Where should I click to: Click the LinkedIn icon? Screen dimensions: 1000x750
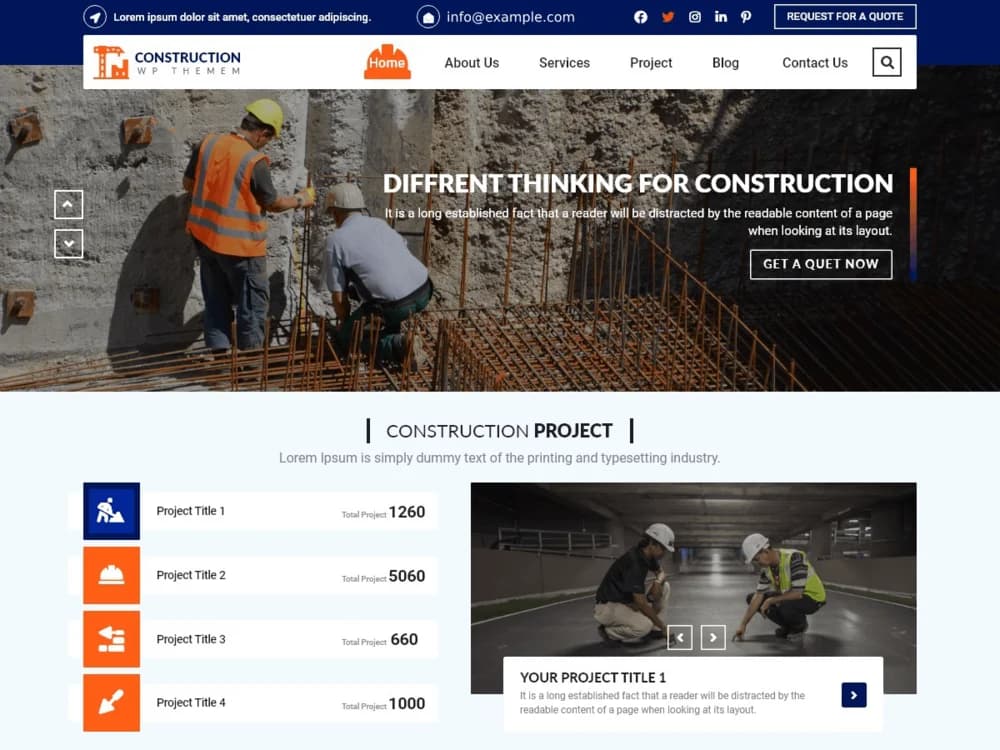[720, 17]
